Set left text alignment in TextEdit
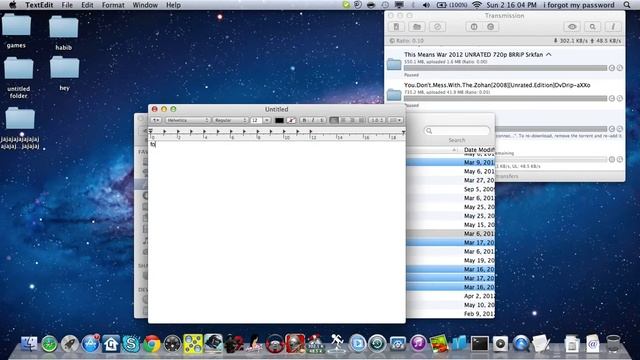Image resolution: width=640 pixels, height=360 pixels. [334, 120]
